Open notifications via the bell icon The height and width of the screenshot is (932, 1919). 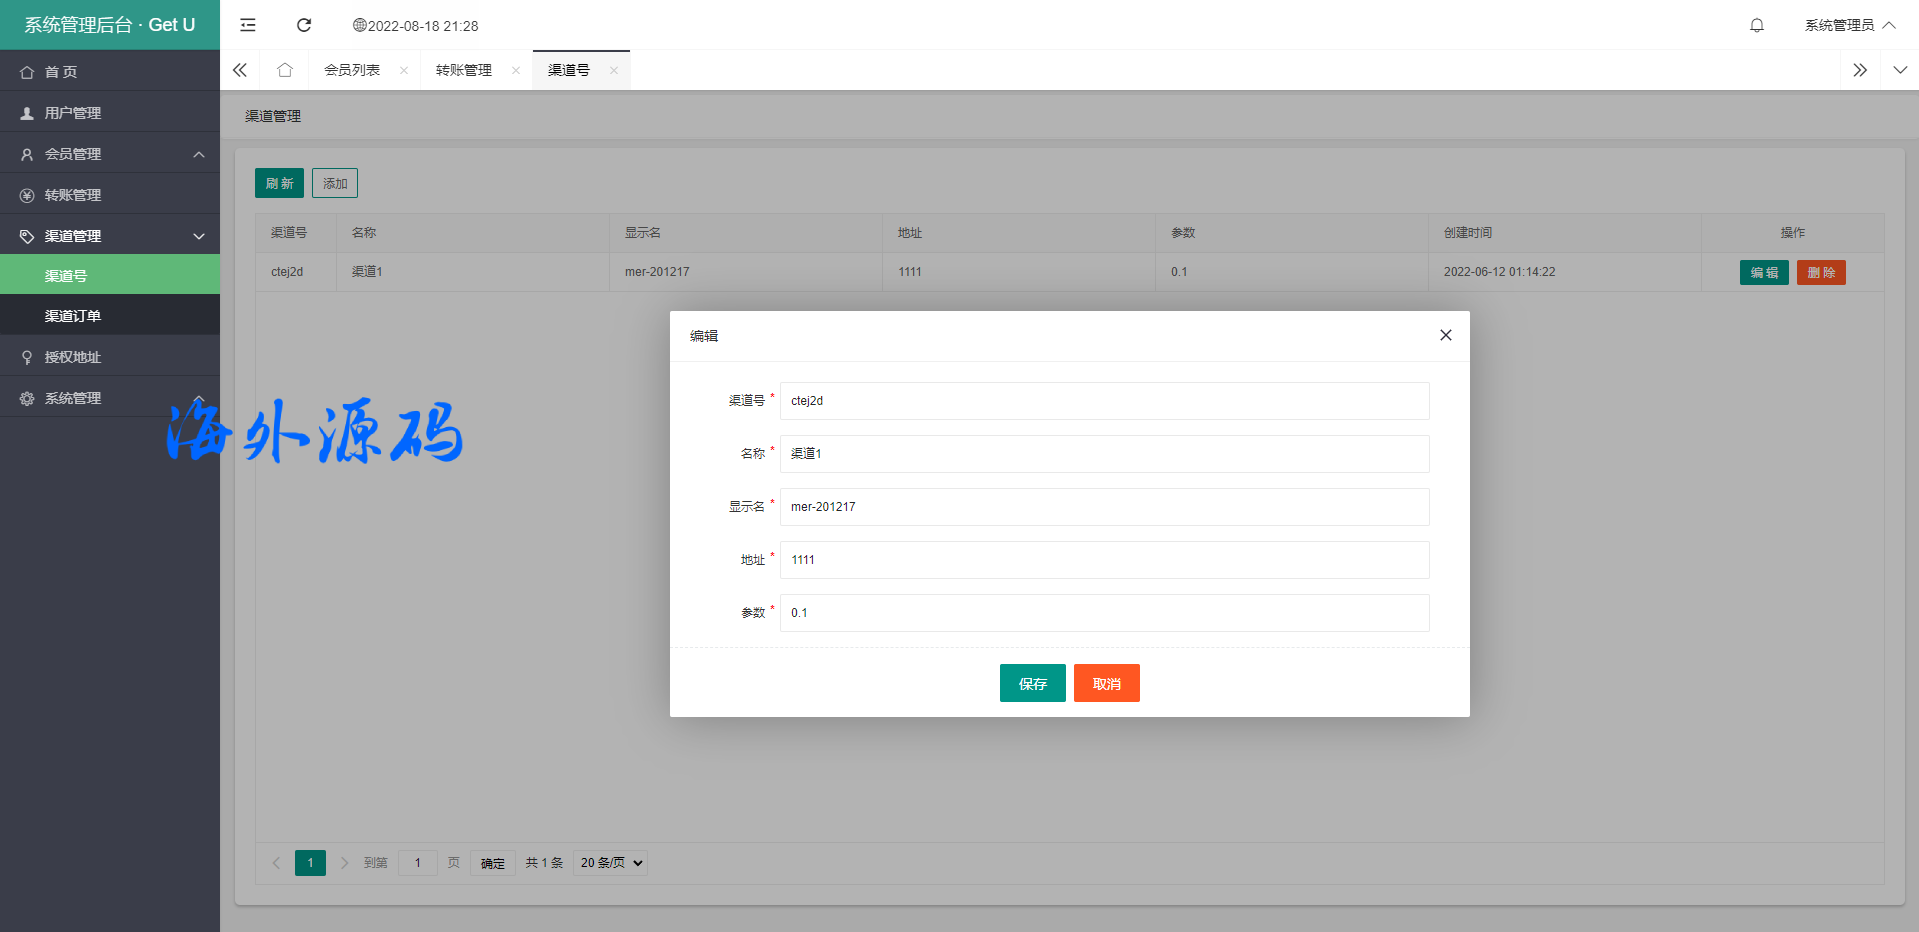(1756, 25)
